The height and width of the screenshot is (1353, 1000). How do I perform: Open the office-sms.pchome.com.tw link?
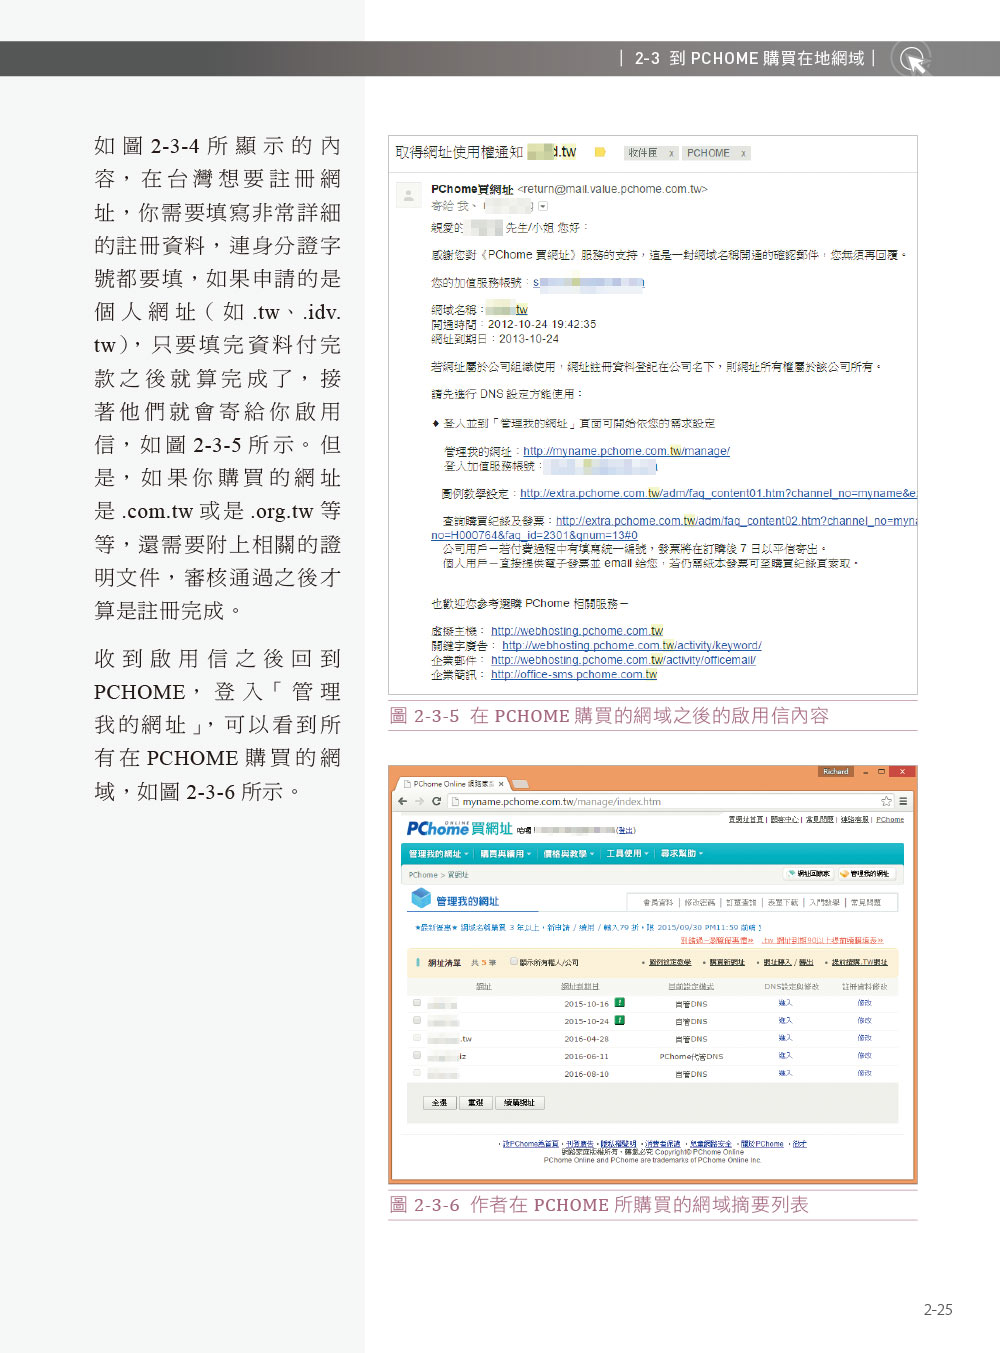coord(574,674)
